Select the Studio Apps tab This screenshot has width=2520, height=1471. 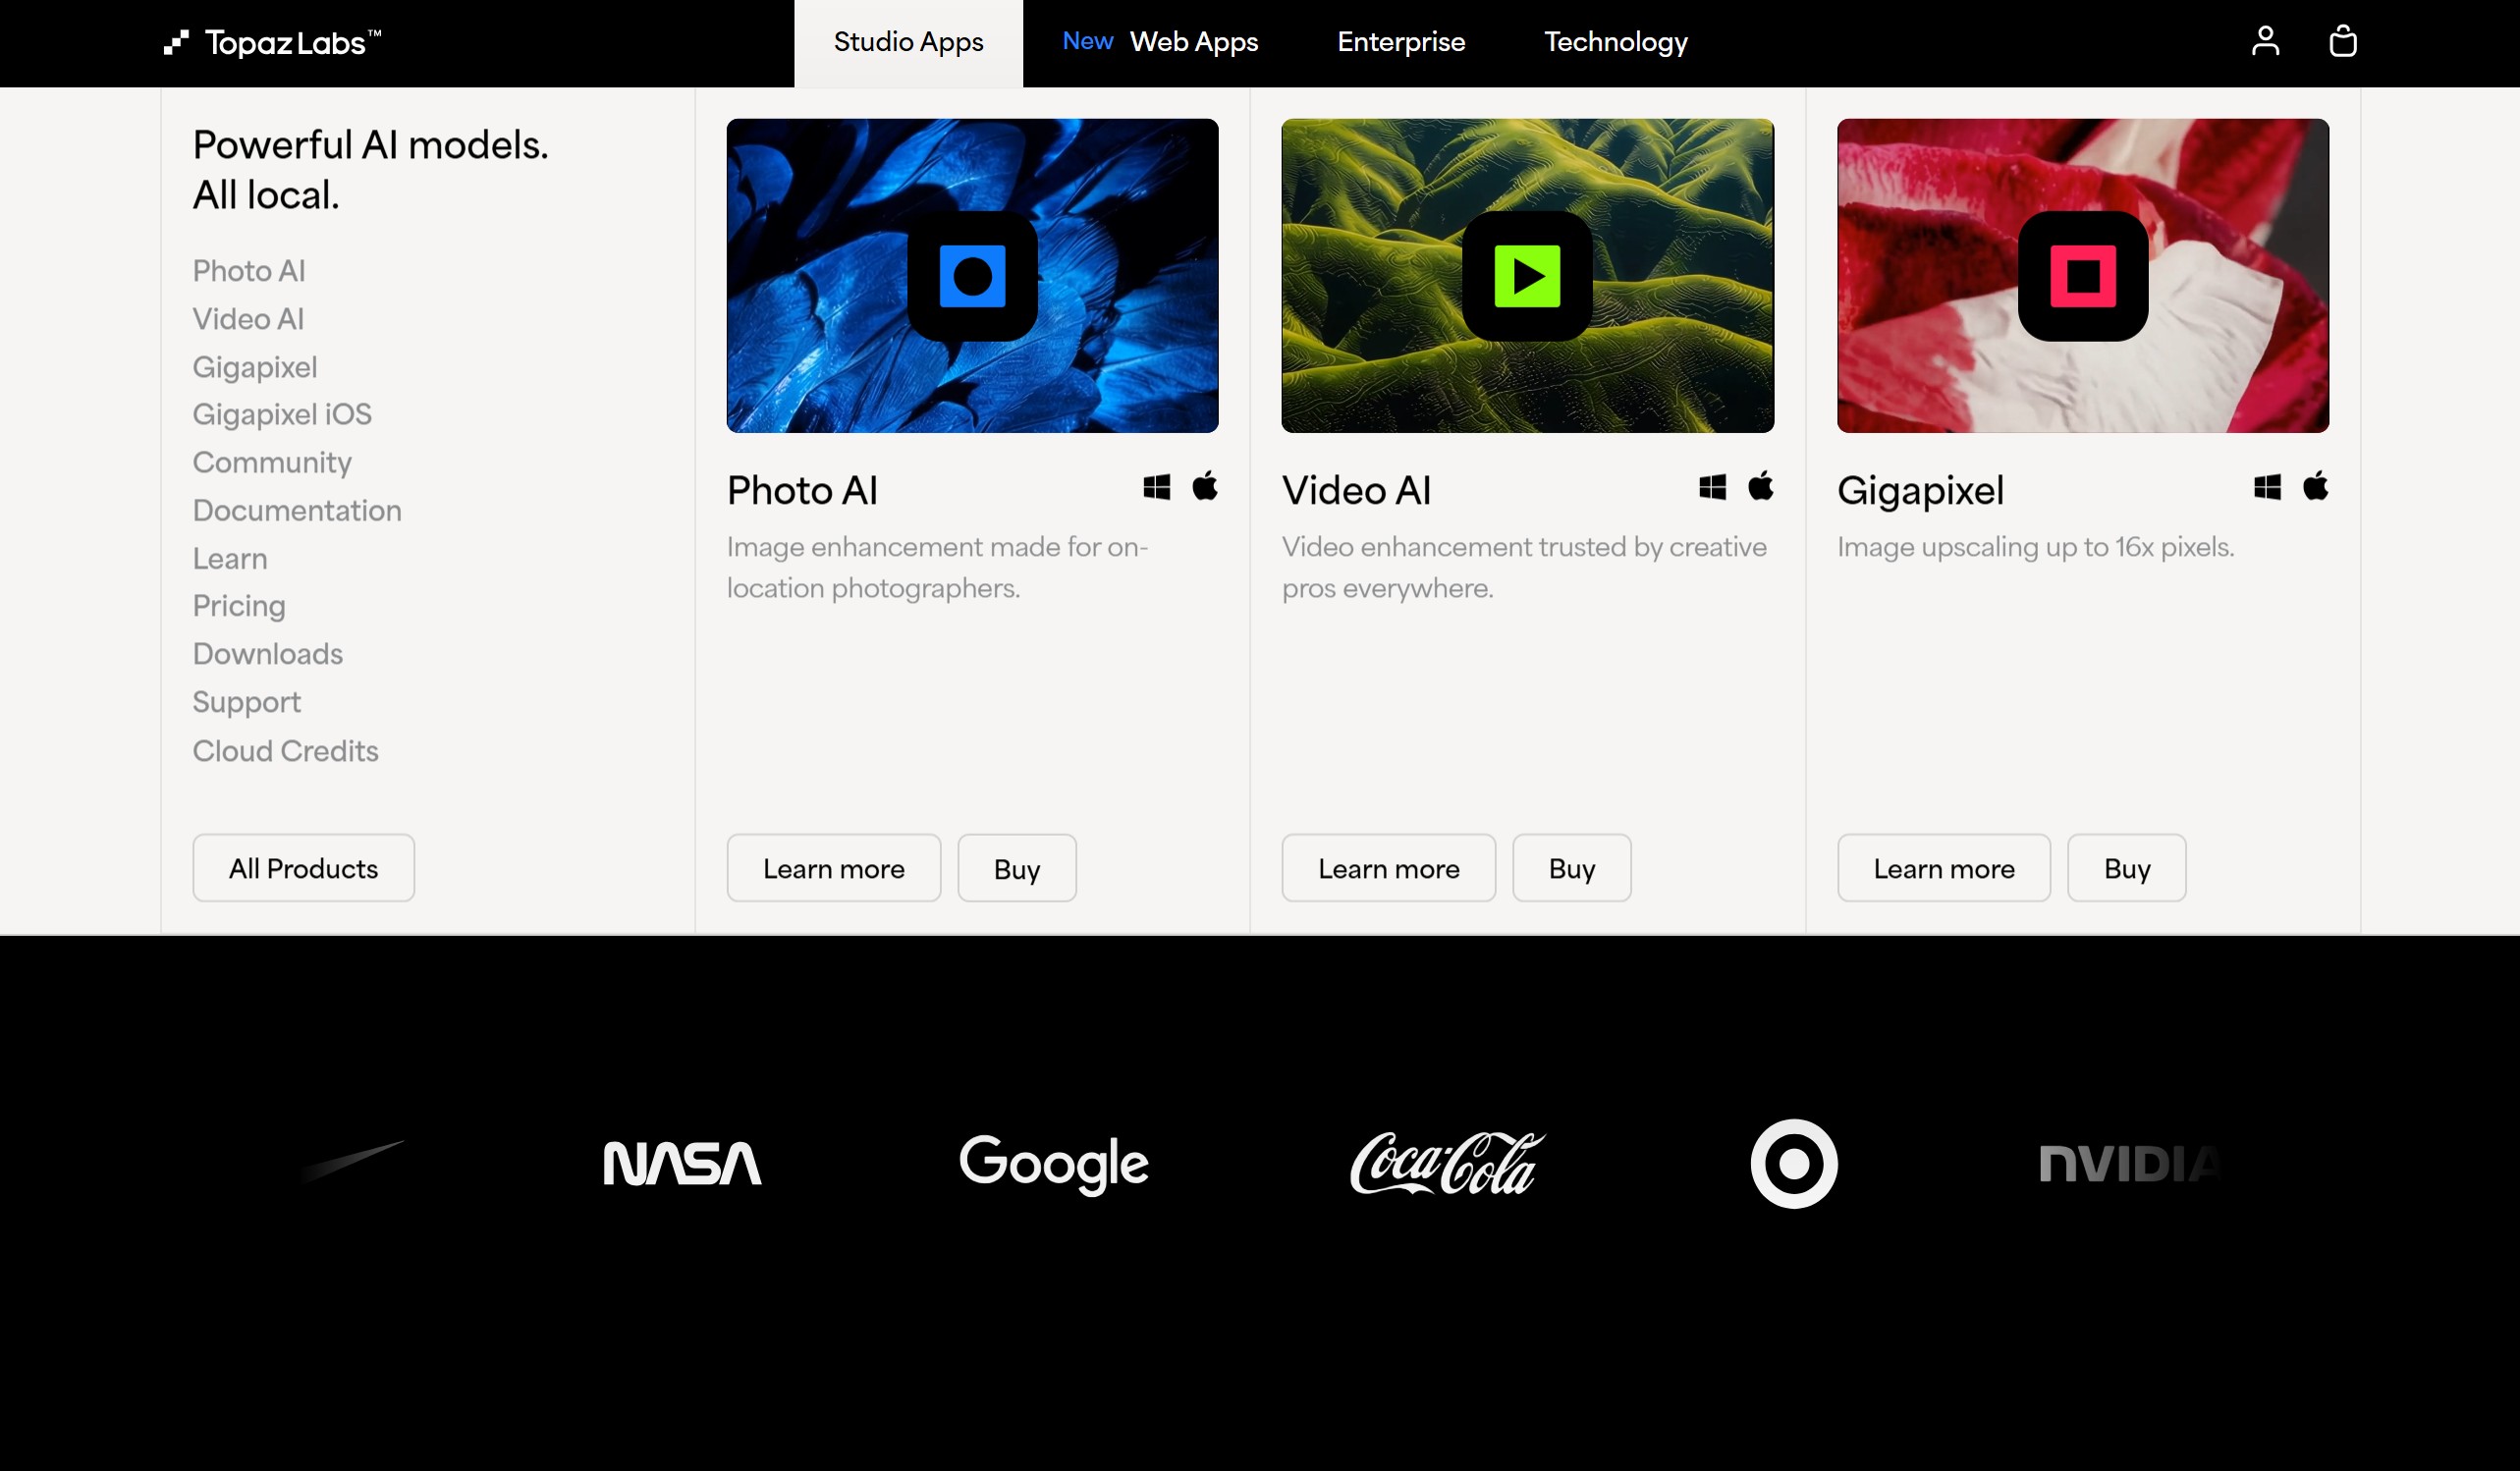pyautogui.click(x=908, y=43)
